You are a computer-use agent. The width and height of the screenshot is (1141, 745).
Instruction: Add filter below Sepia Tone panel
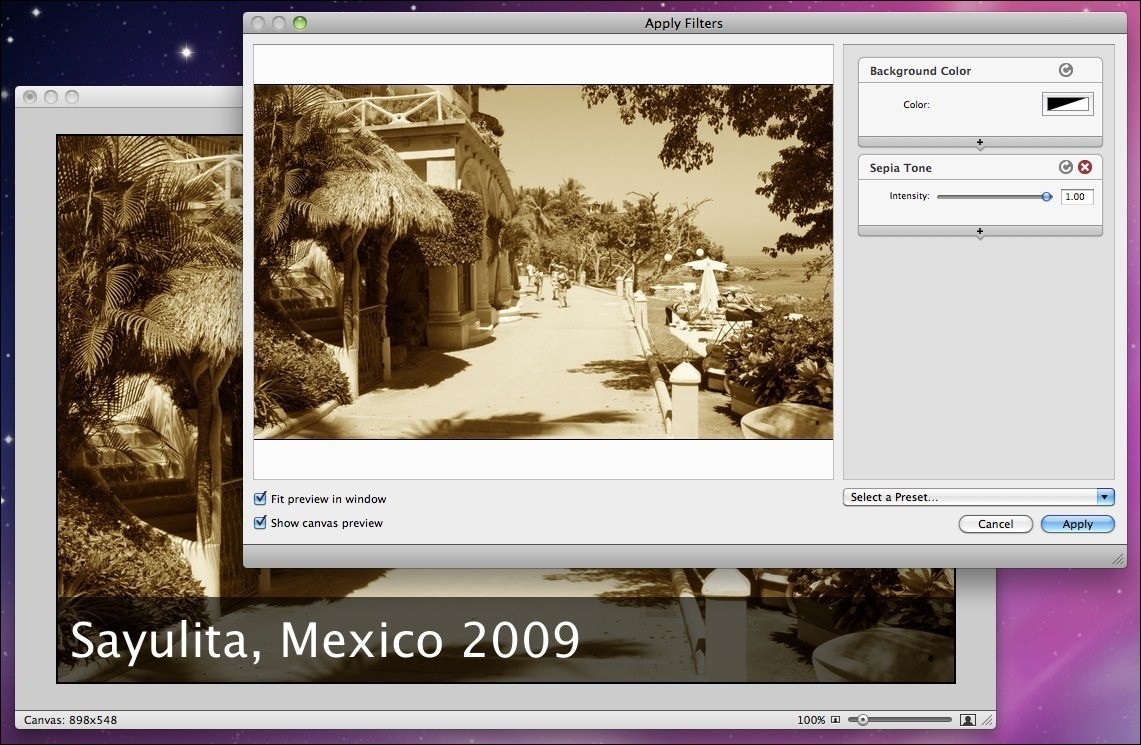[x=980, y=232]
